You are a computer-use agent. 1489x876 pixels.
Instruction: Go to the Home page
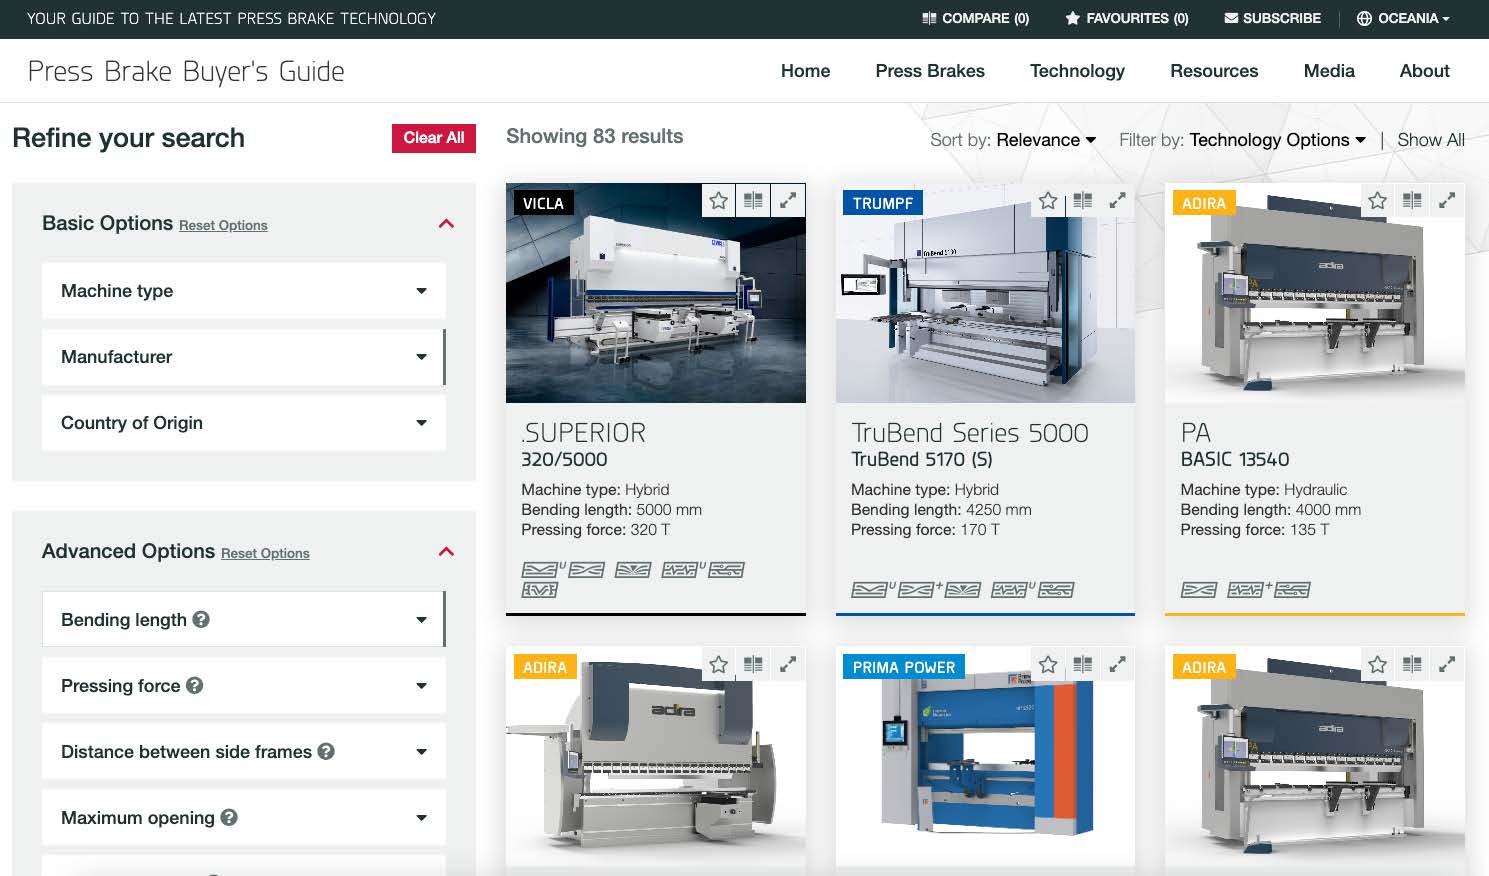[805, 71]
